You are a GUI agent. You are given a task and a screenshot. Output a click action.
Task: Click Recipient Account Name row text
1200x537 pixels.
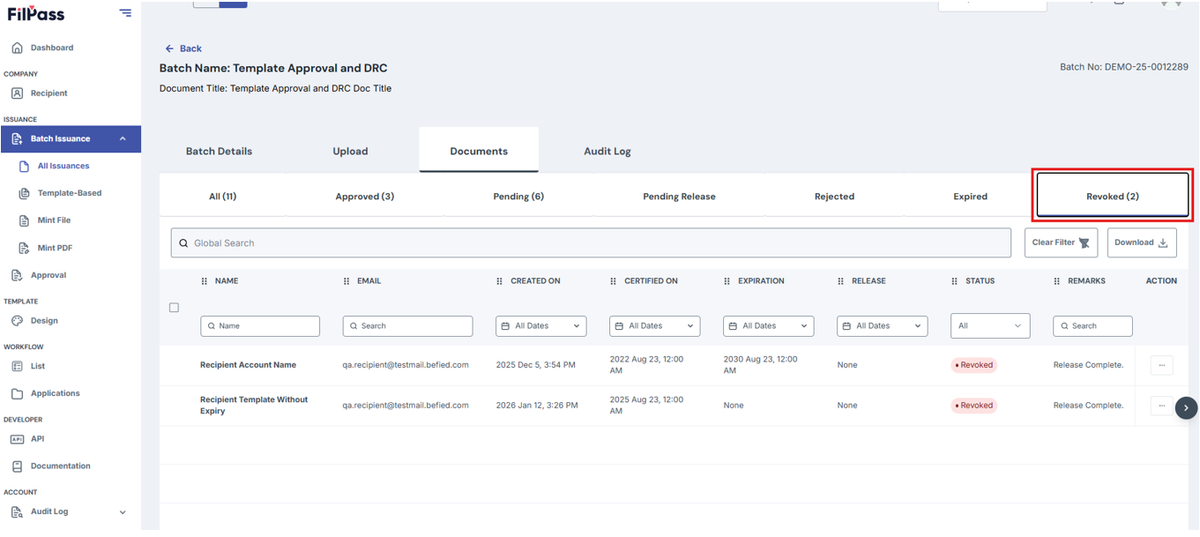248,365
